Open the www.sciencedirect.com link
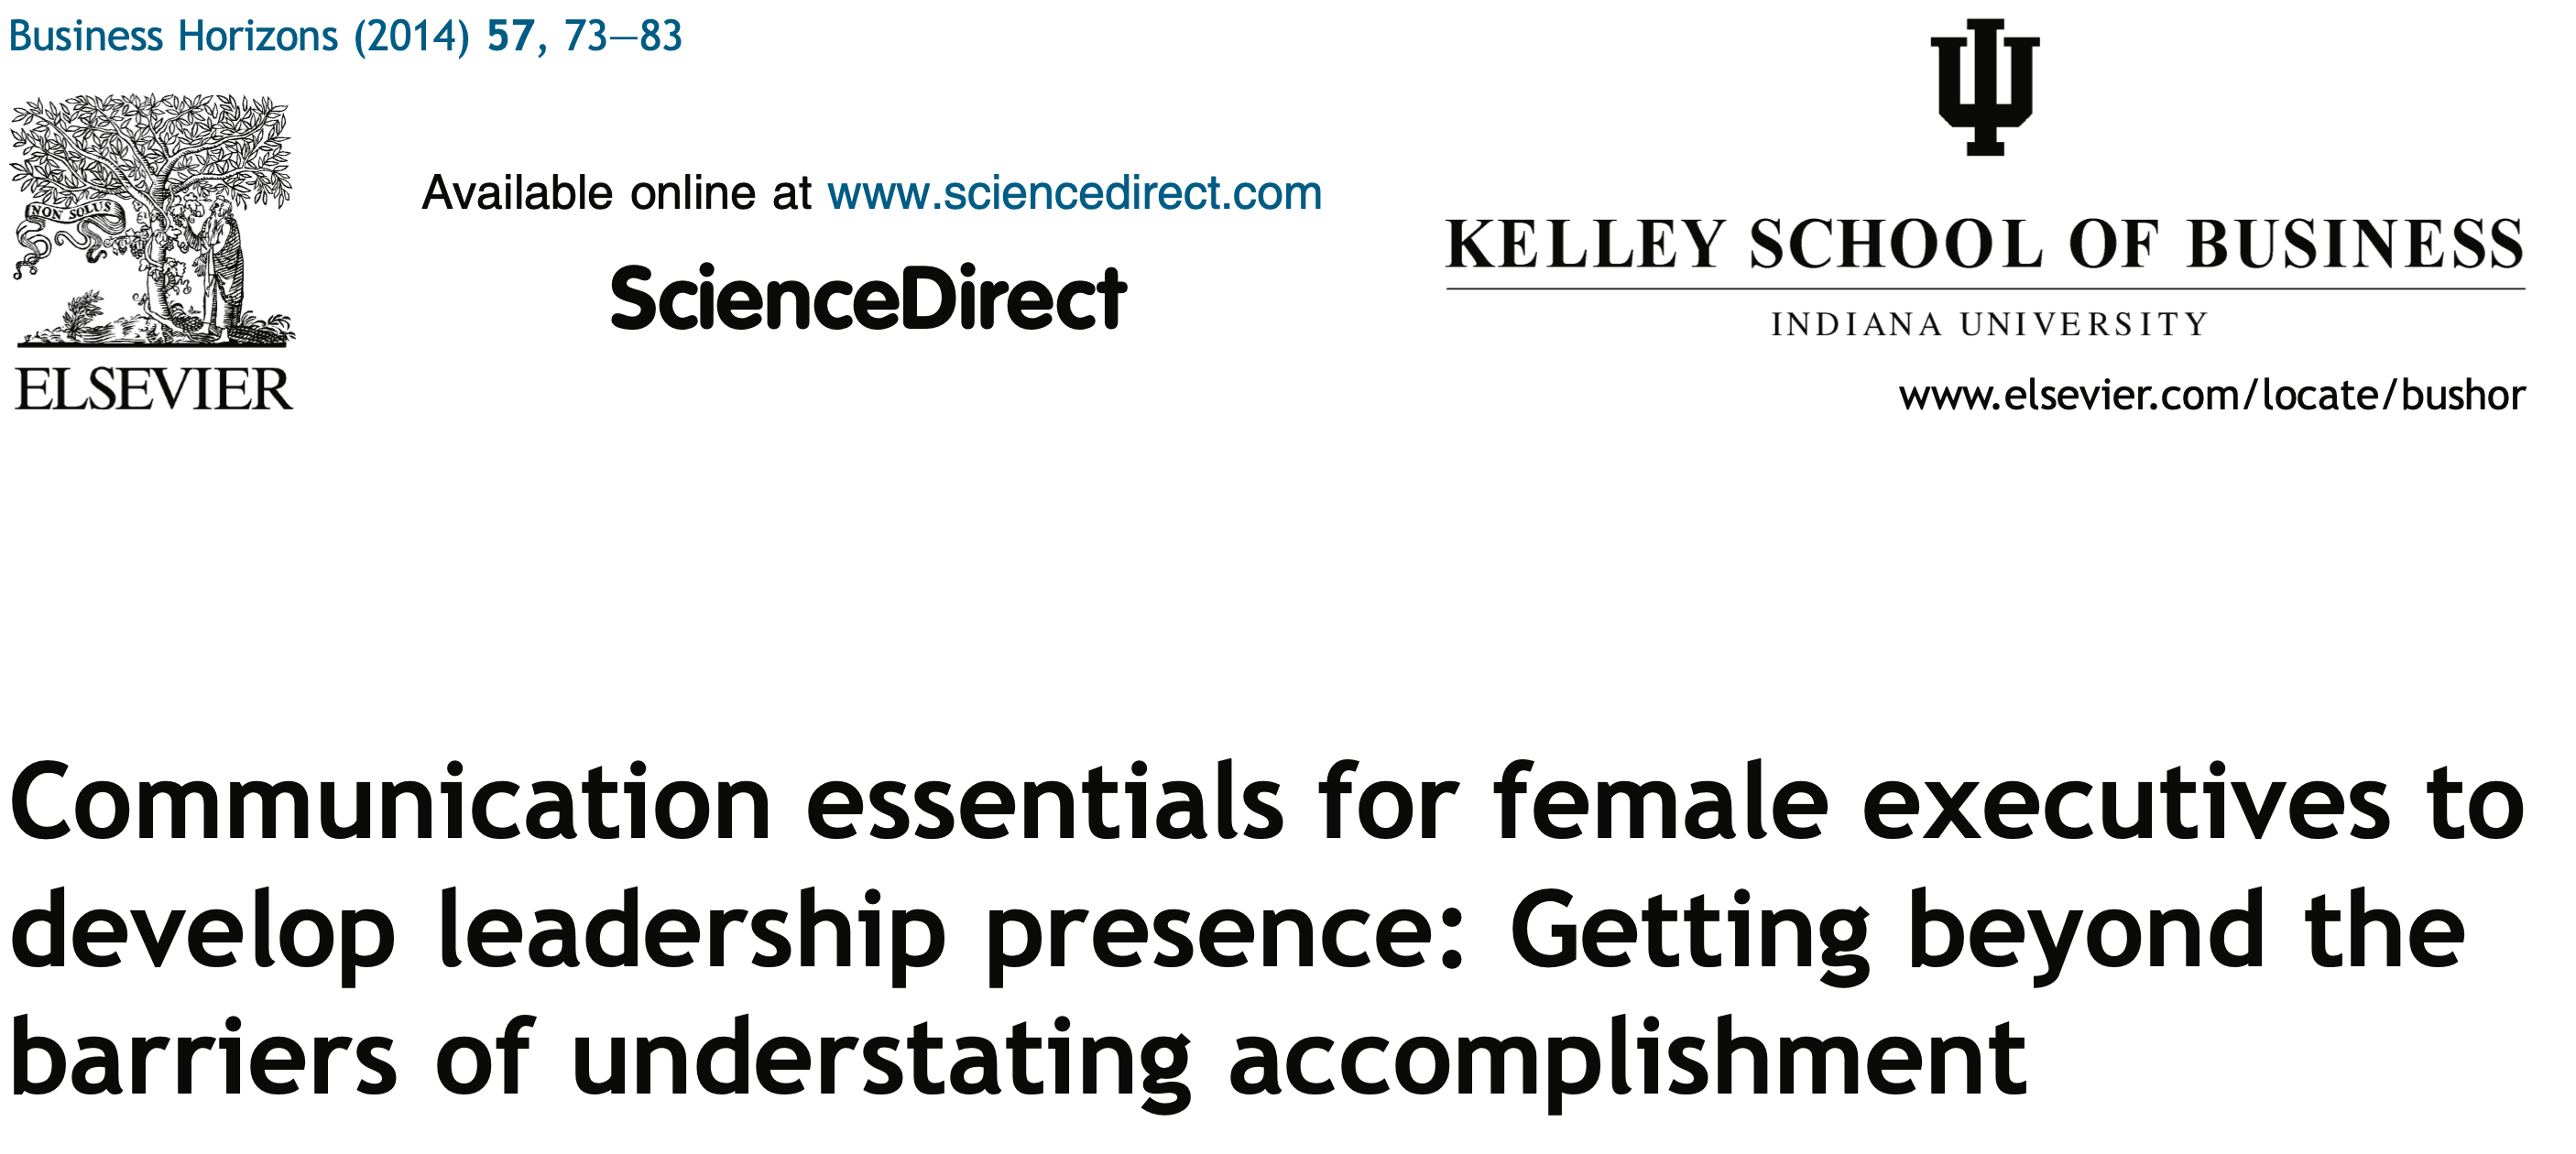This screenshot has height=1154, width=2576. 1074,193
